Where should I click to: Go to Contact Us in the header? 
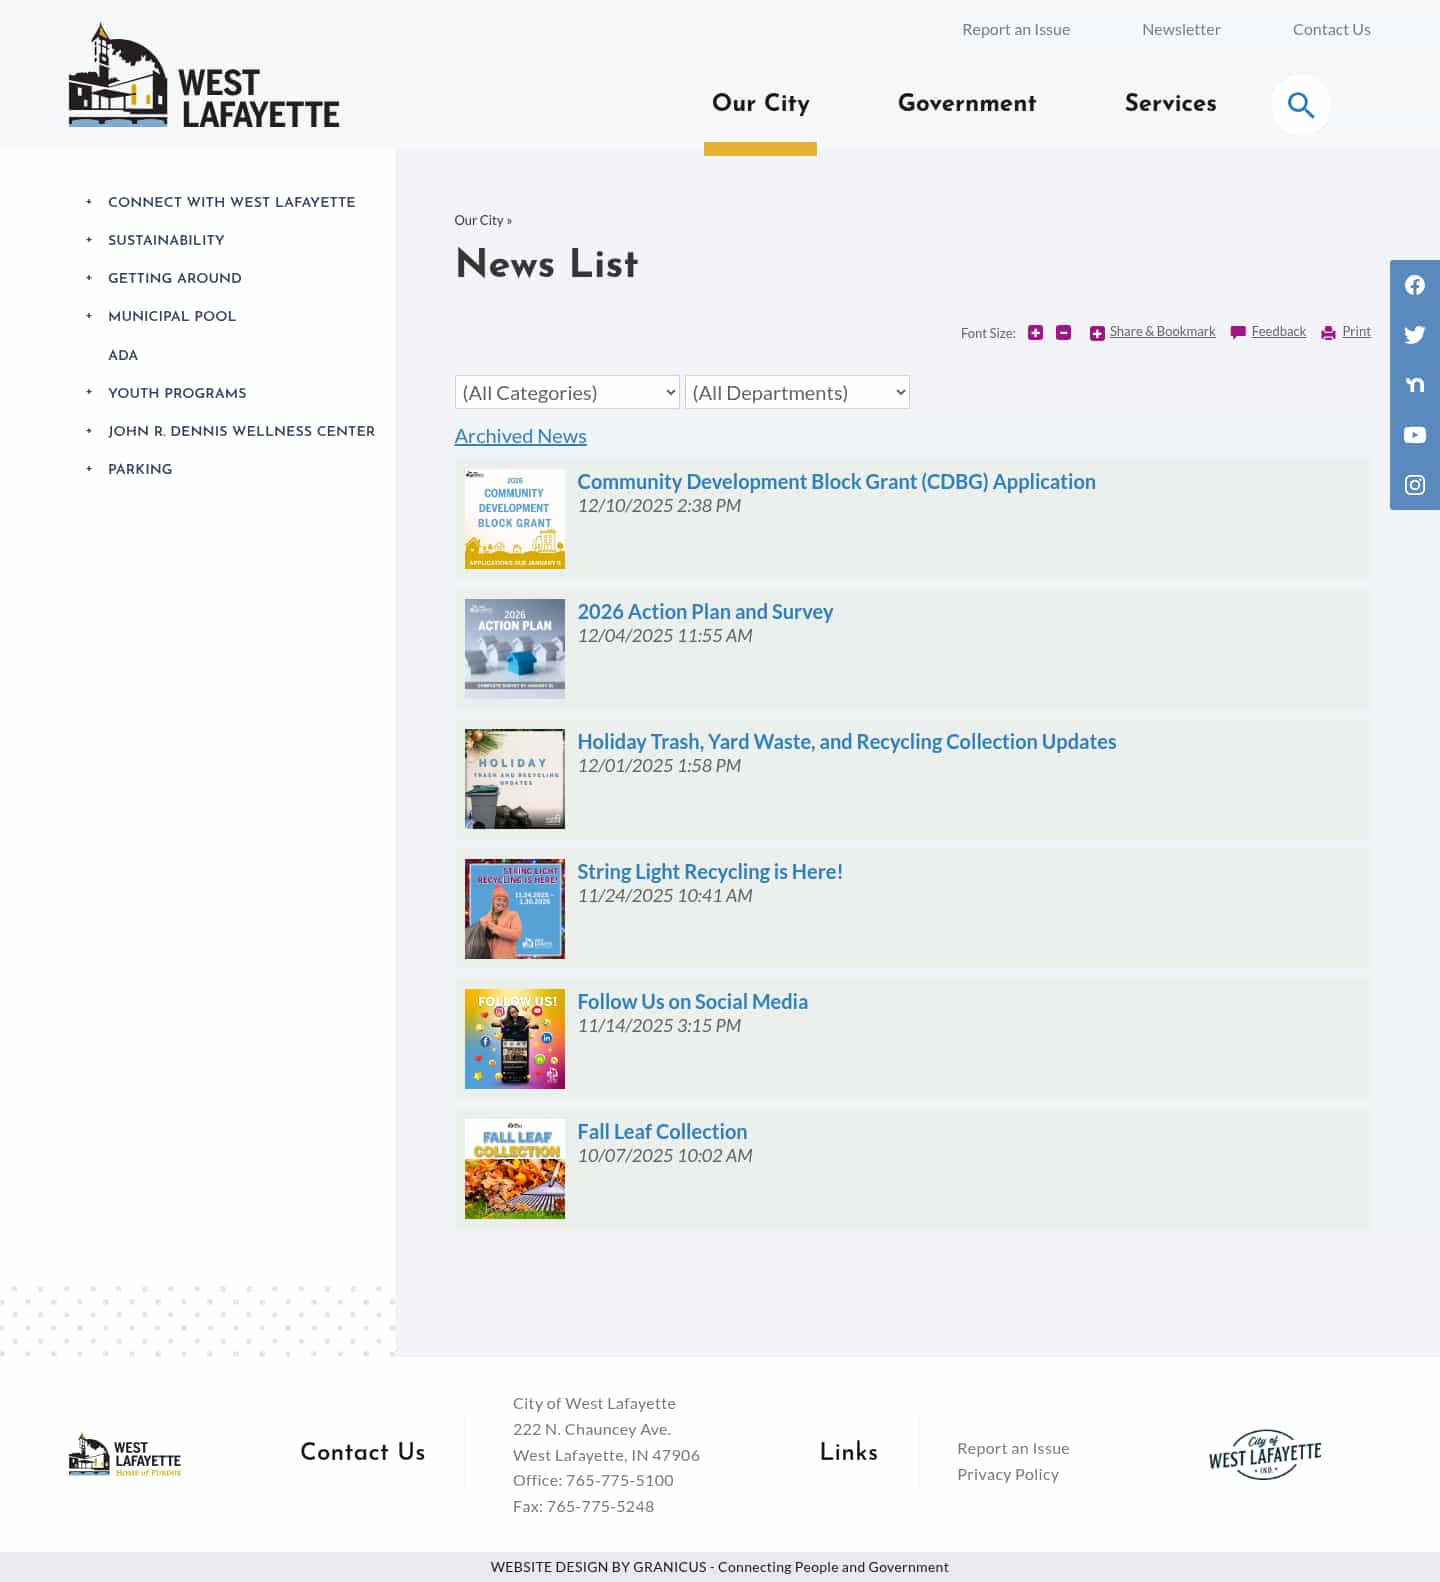pos(1331,29)
